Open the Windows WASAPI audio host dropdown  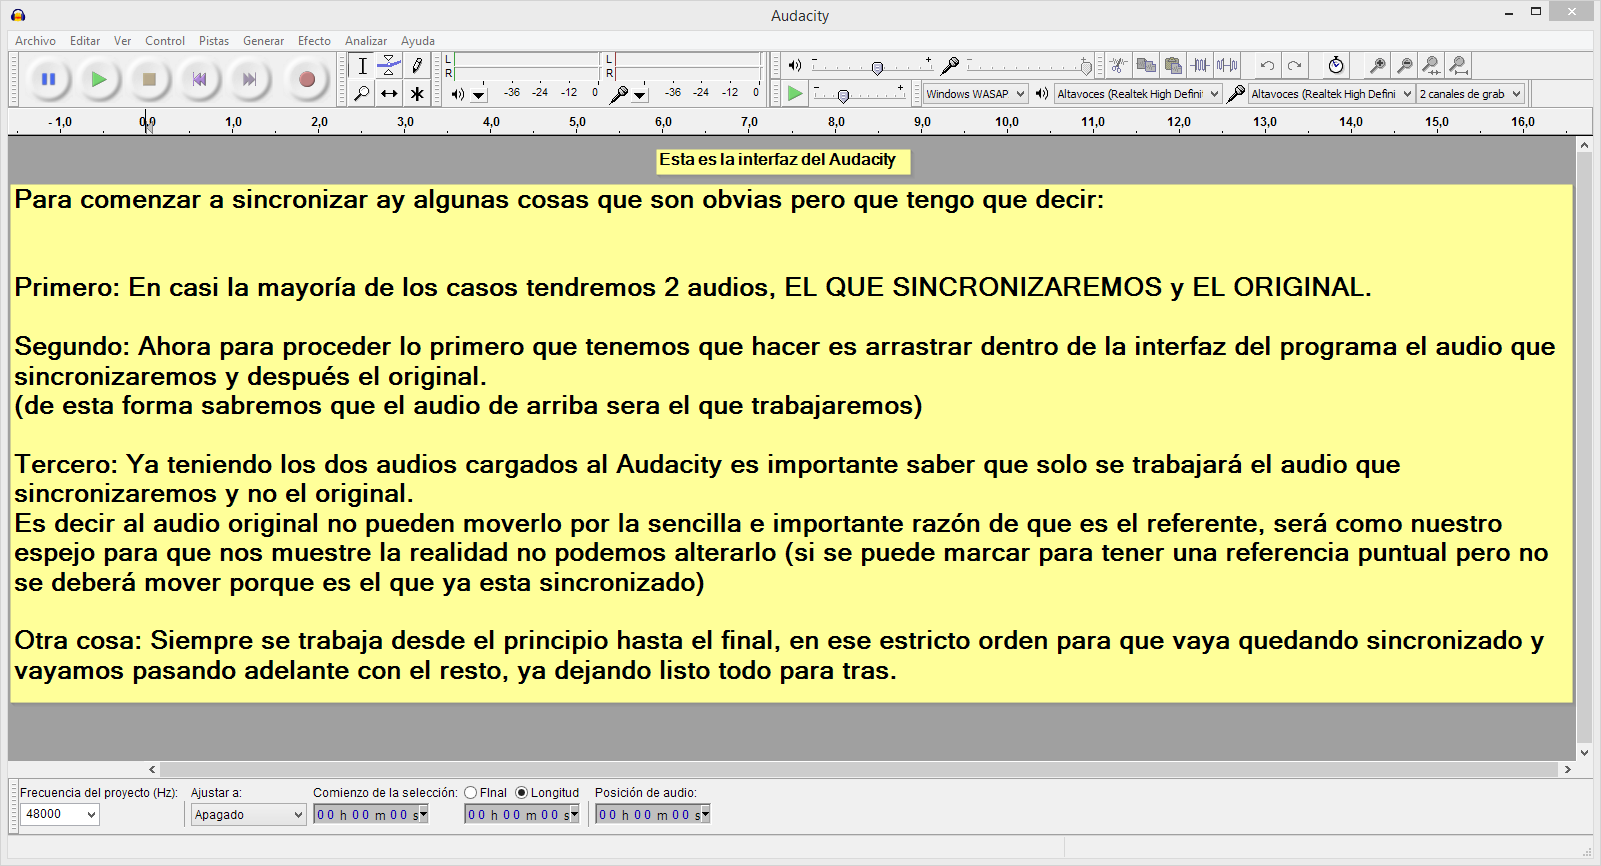coord(975,94)
